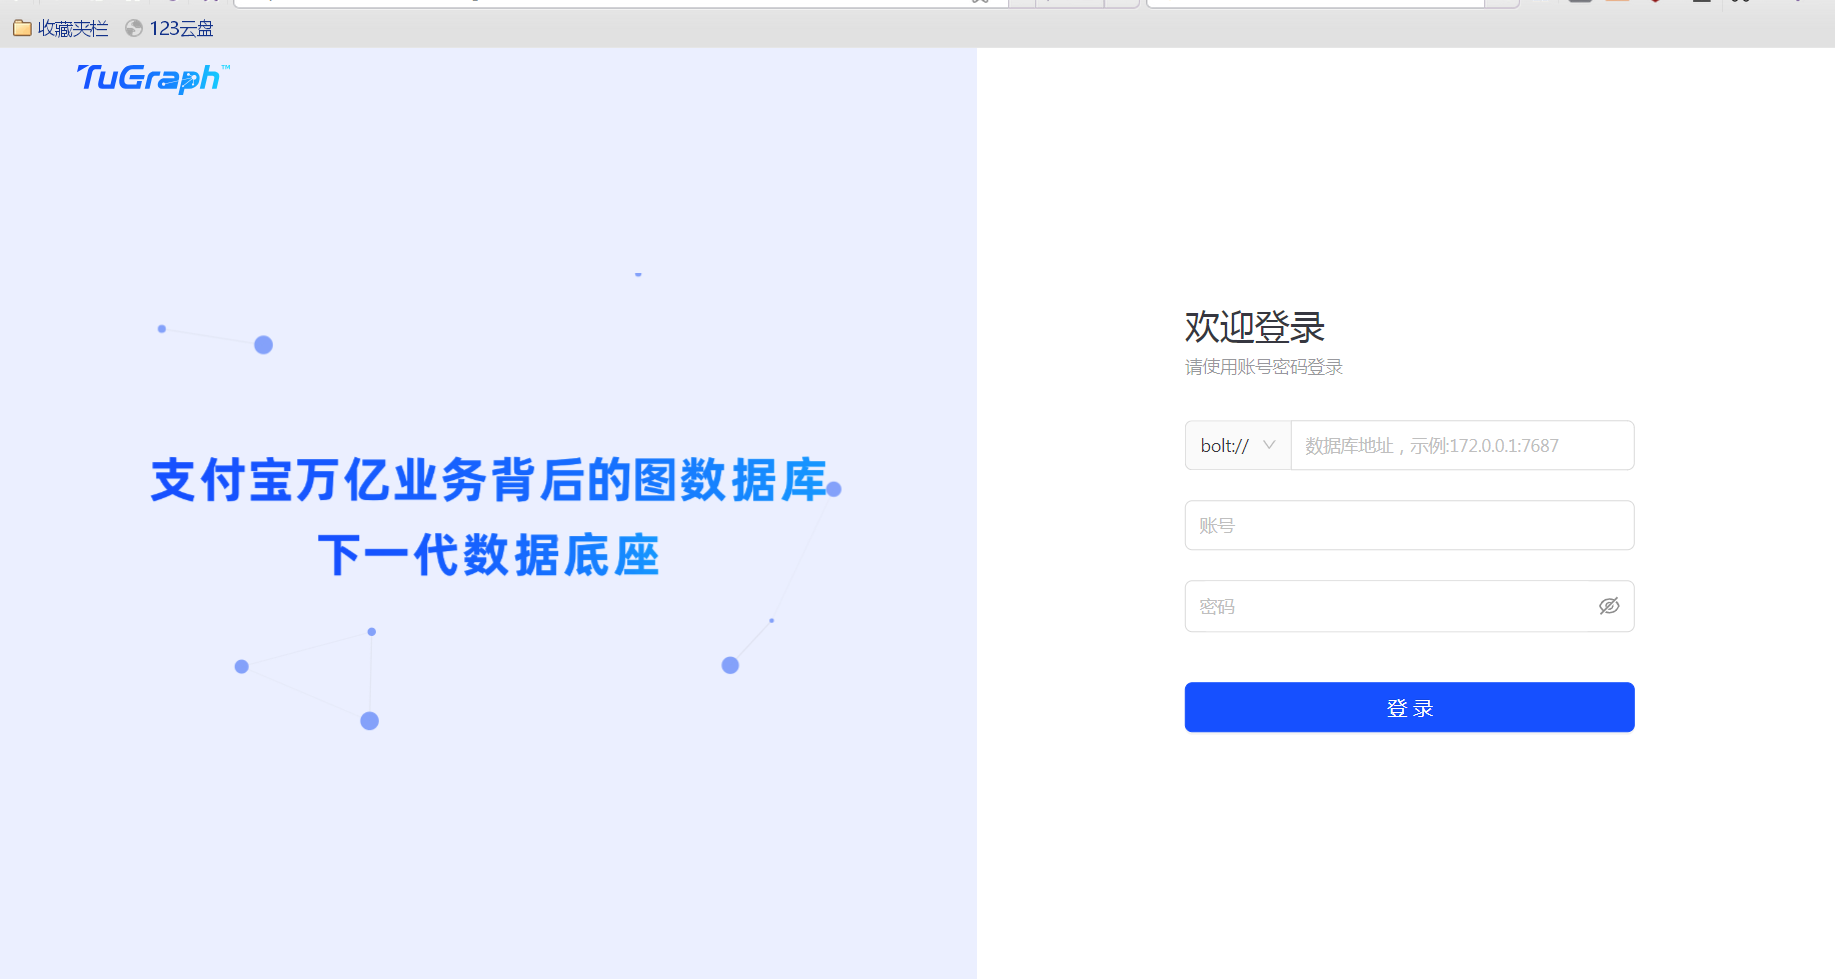Toggle password visibility with the eye icon
The image size is (1835, 979).
coord(1609,606)
